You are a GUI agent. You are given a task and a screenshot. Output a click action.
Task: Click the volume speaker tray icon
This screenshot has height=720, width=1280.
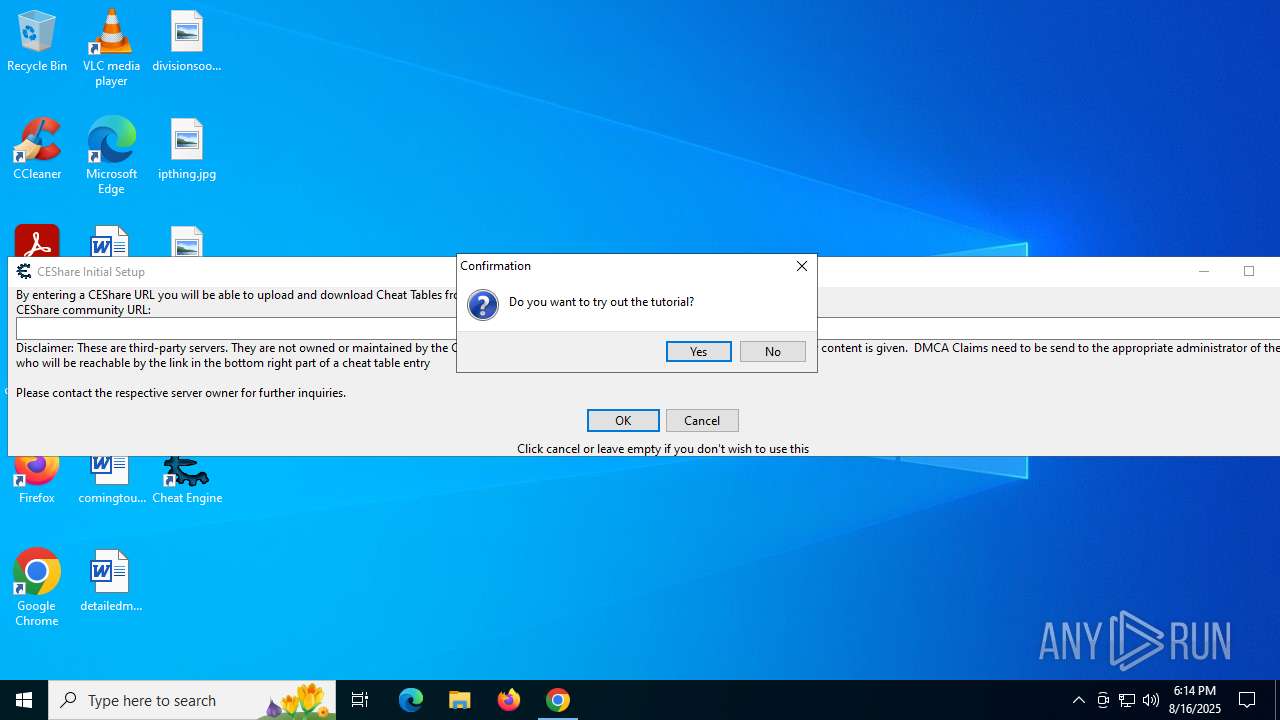point(1151,700)
